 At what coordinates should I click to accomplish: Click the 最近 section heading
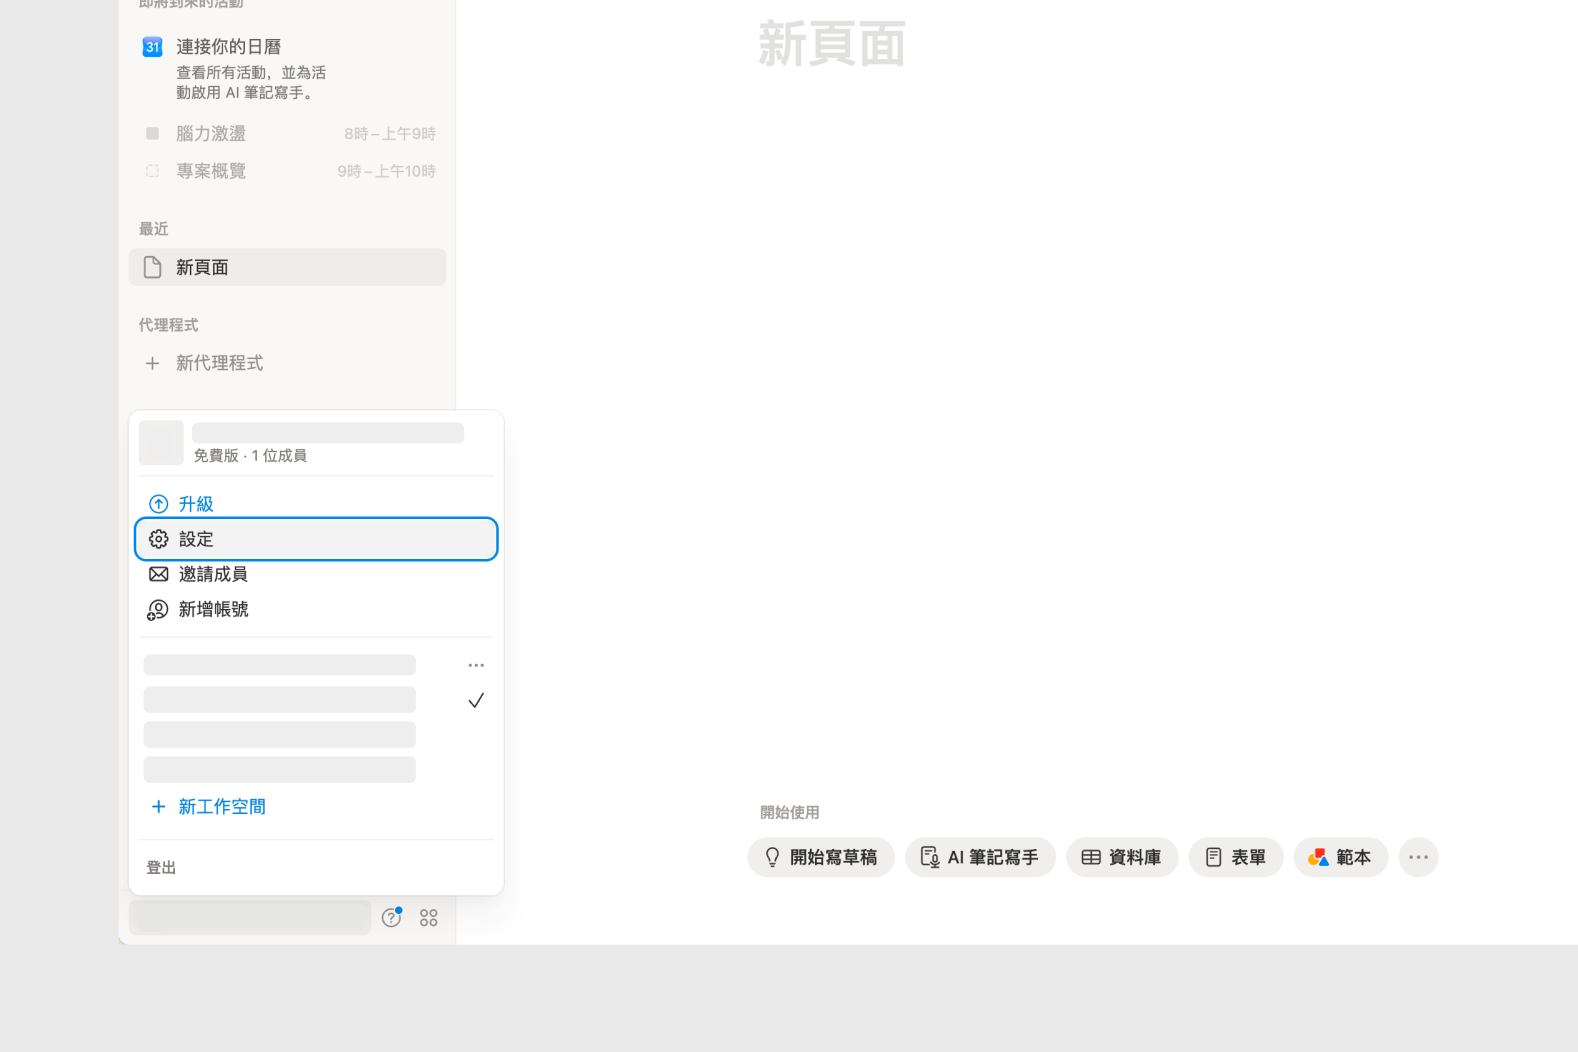(154, 229)
